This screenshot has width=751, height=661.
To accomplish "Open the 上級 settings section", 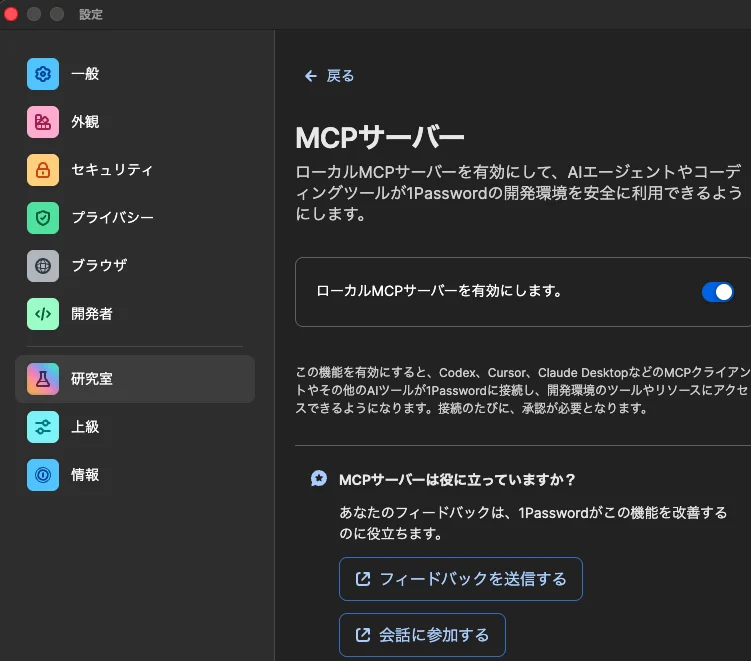I will point(135,427).
